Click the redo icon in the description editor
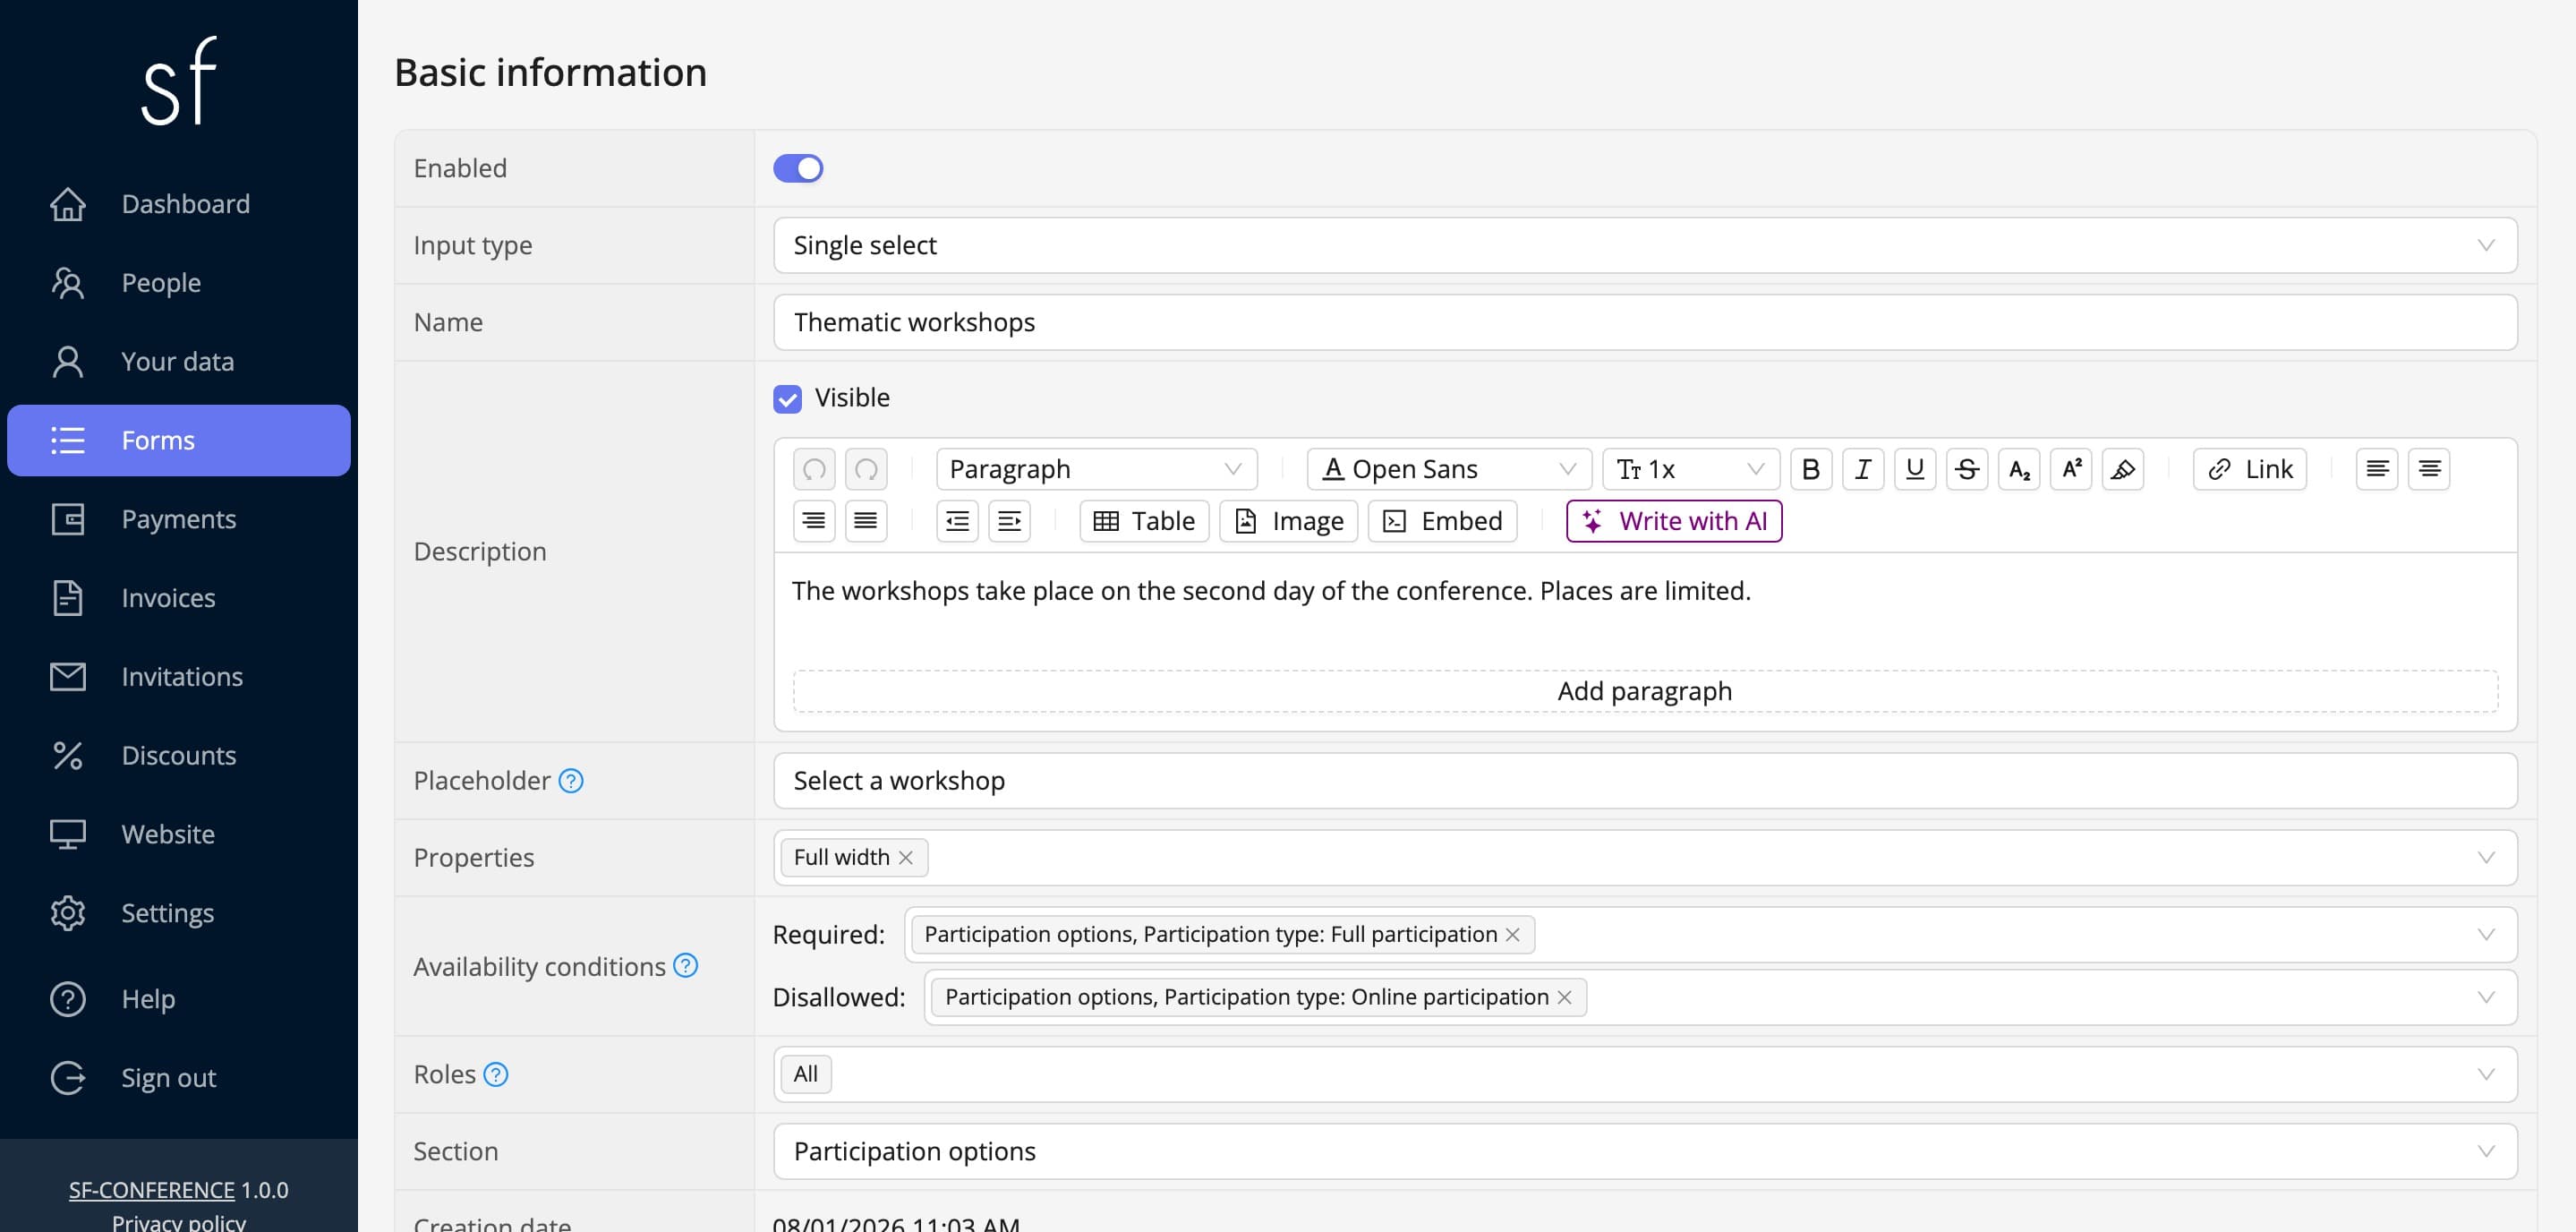This screenshot has width=2576, height=1232. click(x=866, y=469)
